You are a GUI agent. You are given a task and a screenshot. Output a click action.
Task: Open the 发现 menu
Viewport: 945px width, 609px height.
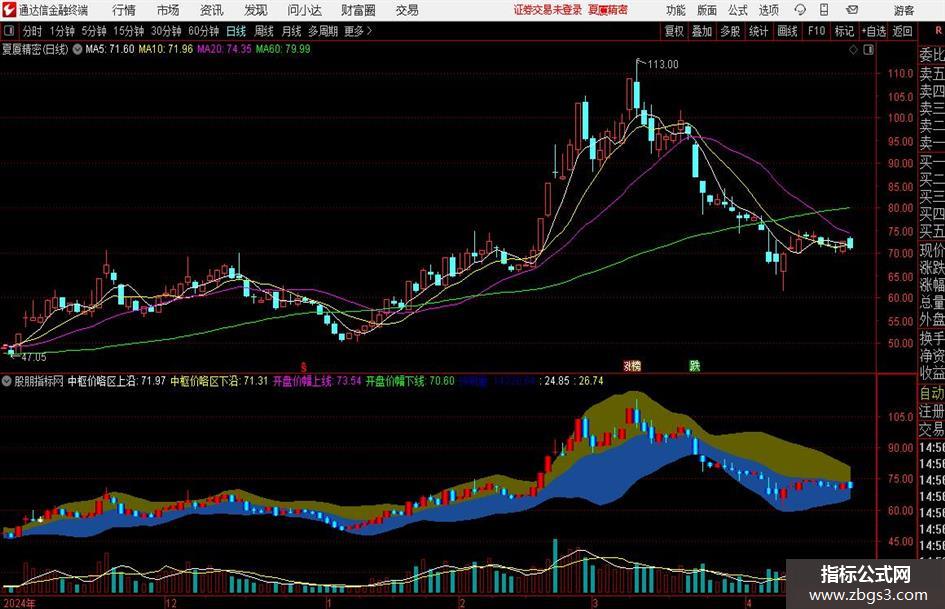pyautogui.click(x=256, y=10)
